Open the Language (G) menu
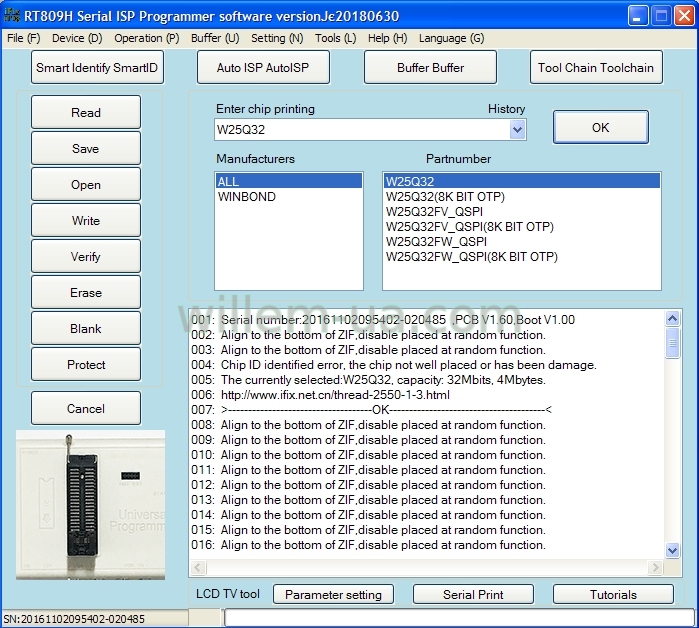The image size is (699, 628). [x=451, y=38]
